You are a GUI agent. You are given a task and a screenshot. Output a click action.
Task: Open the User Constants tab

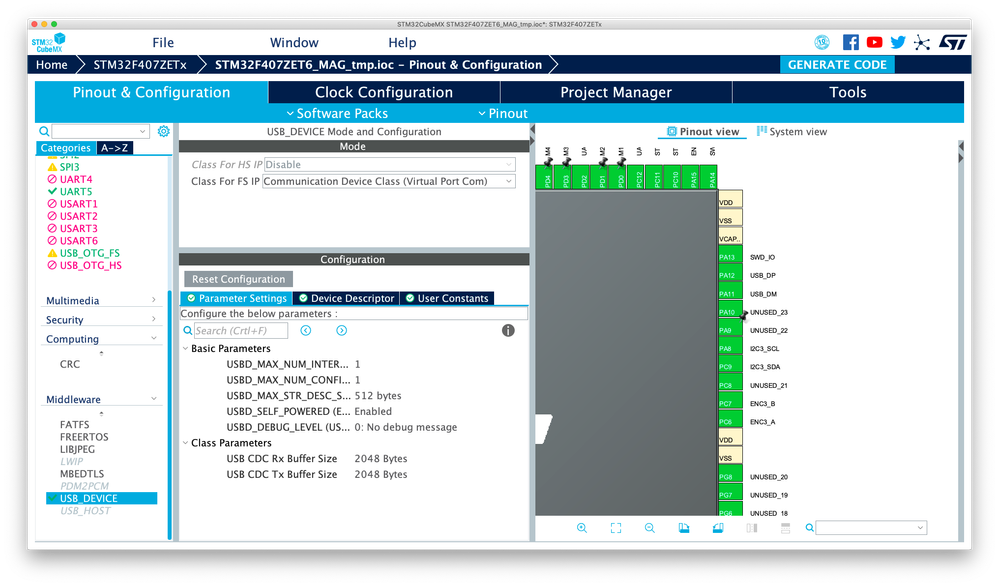tap(447, 298)
